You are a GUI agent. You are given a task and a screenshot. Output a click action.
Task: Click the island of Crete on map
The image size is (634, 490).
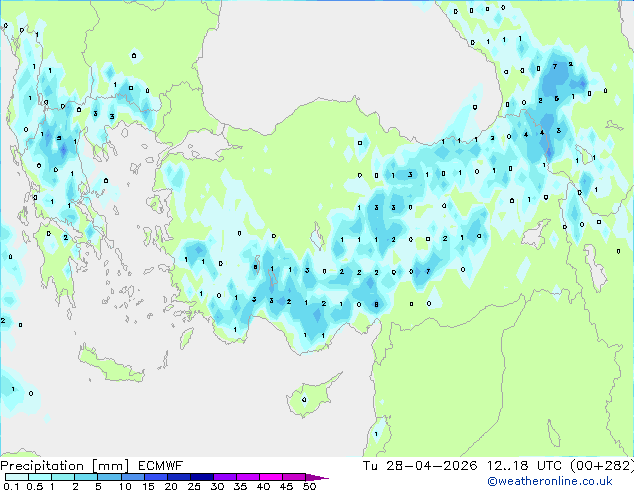111,366
